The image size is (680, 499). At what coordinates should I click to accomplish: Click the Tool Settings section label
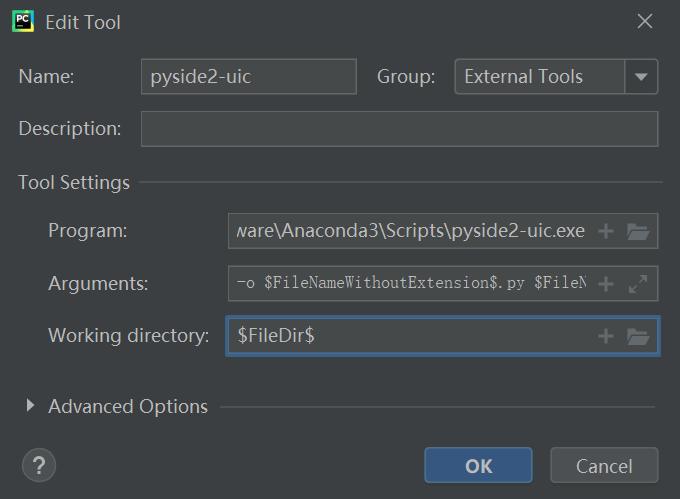(x=74, y=183)
